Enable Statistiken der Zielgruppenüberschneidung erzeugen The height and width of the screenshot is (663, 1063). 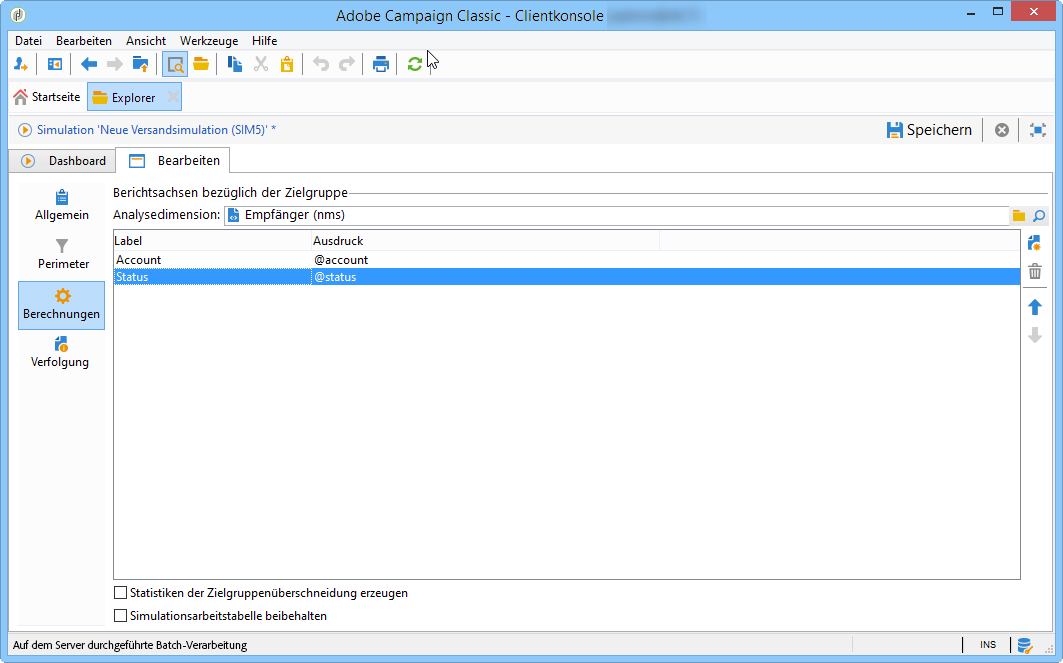(x=120, y=592)
